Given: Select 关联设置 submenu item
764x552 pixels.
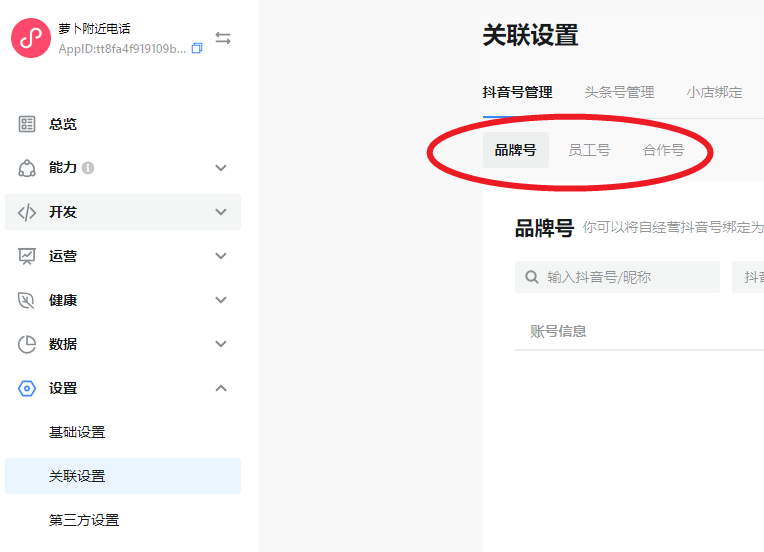Looking at the screenshot, I should pyautogui.click(x=123, y=476).
